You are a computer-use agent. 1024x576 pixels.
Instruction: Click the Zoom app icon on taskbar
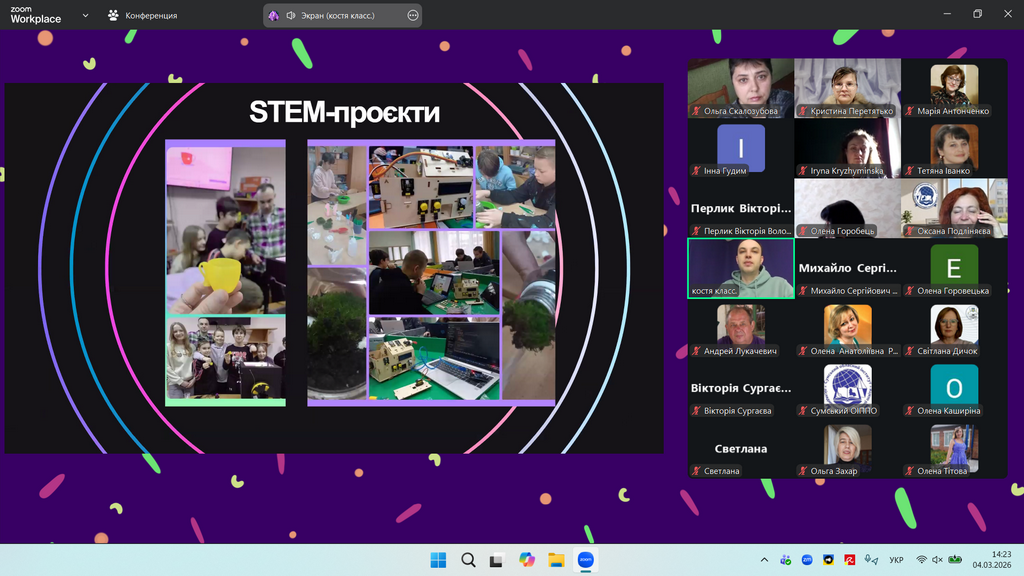586,560
